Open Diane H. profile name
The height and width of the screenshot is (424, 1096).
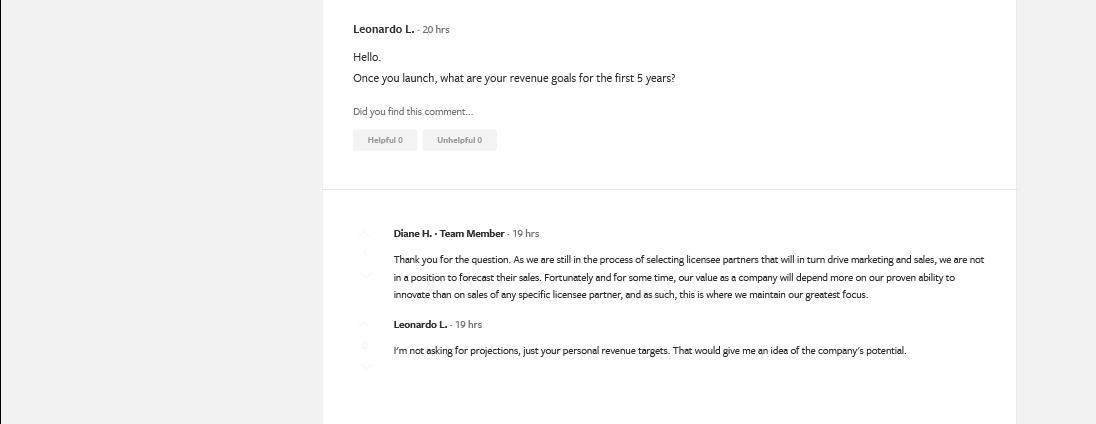pos(412,234)
